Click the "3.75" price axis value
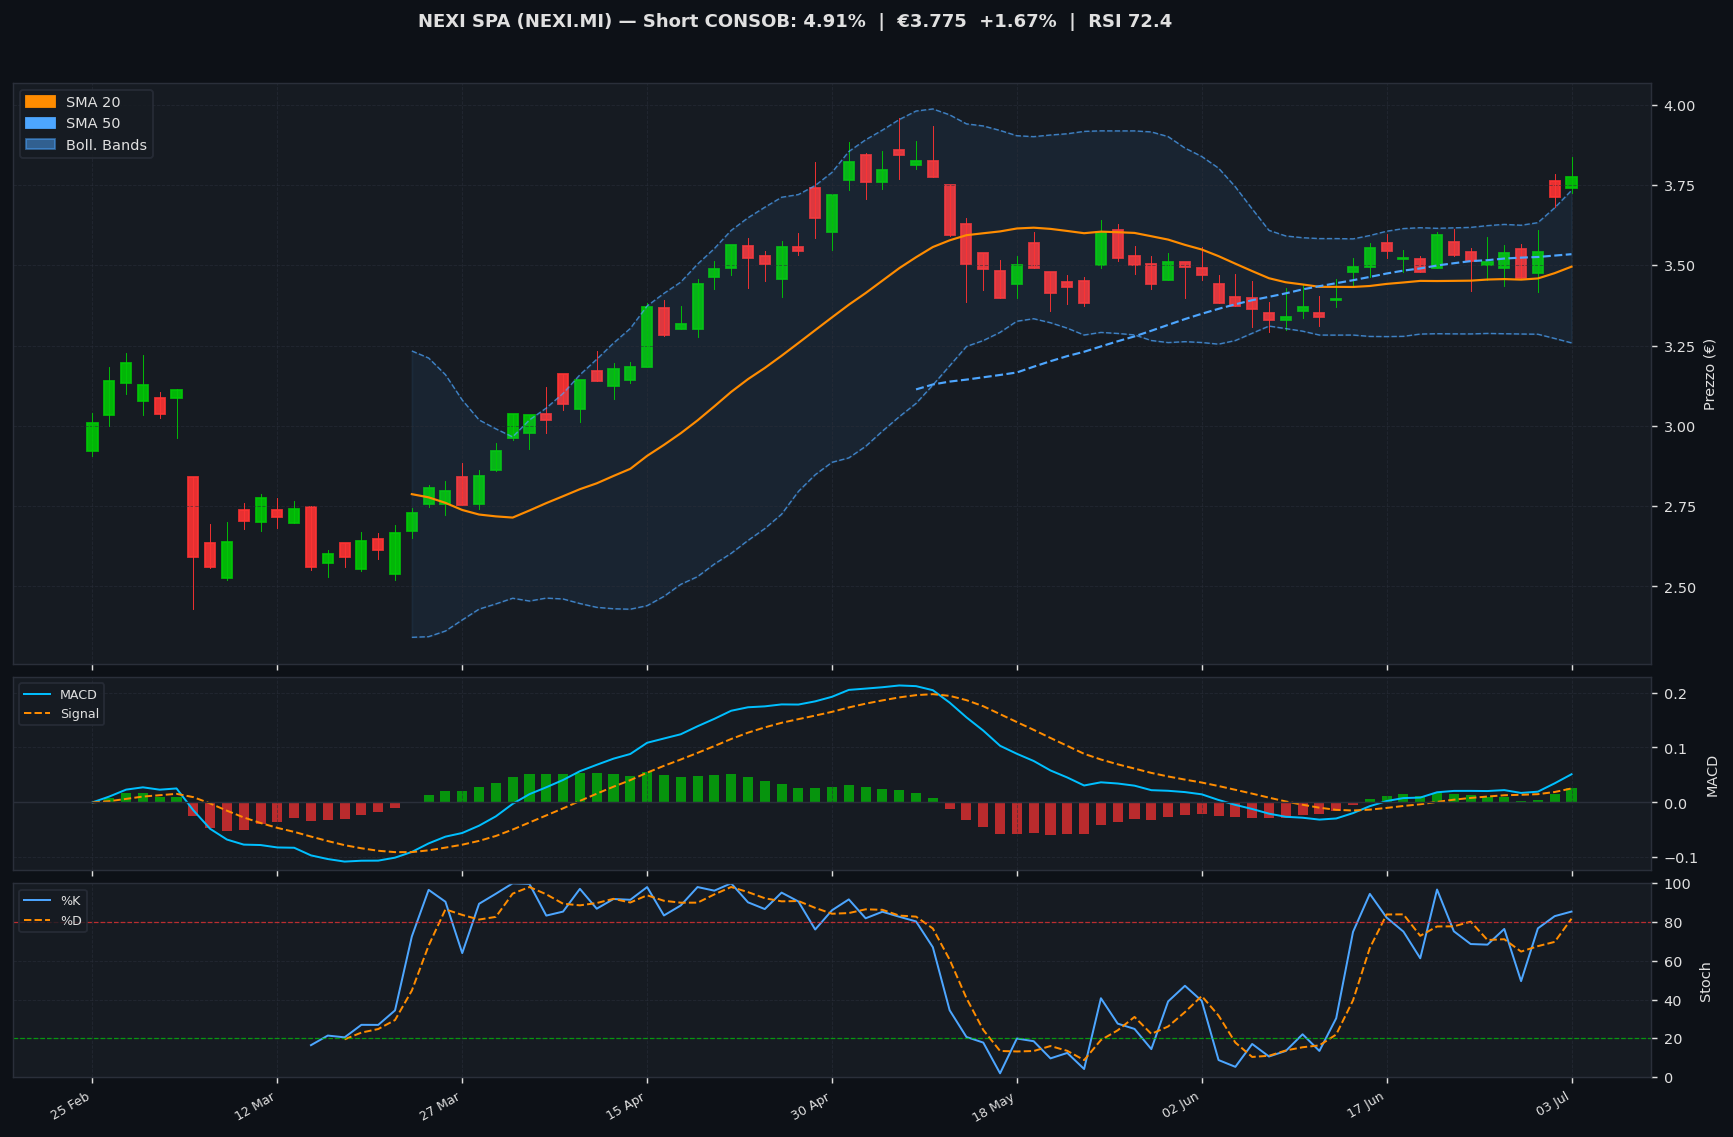This screenshot has width=1733, height=1137. pyautogui.click(x=1678, y=186)
